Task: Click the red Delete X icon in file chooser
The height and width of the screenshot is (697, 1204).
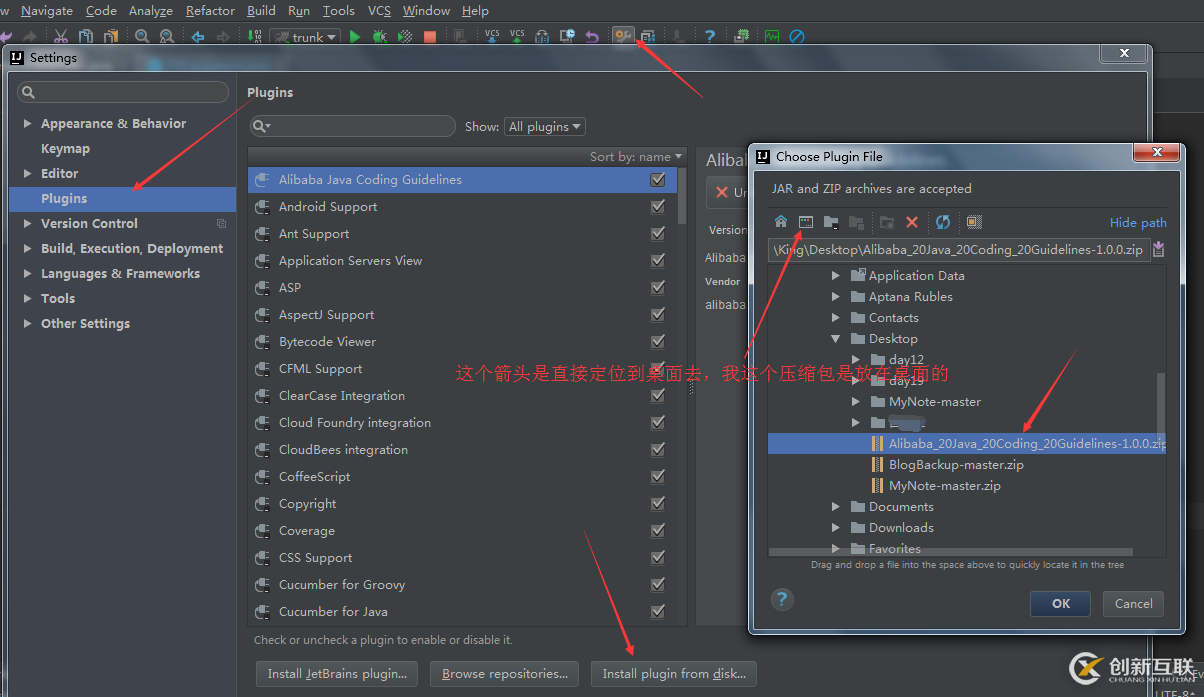Action: [912, 222]
